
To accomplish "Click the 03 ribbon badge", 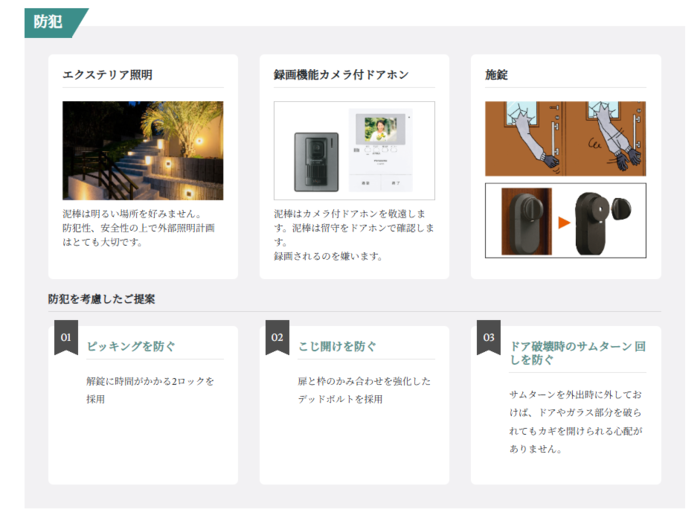I will pos(488,337).
